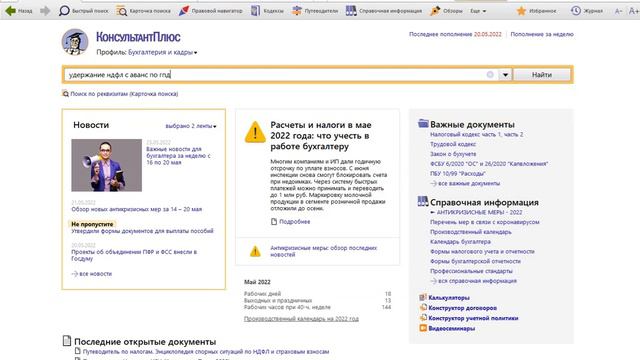640x360 pixels.
Task: Open Перечень мер в связи с коронавирусом
Action: tap(484, 222)
